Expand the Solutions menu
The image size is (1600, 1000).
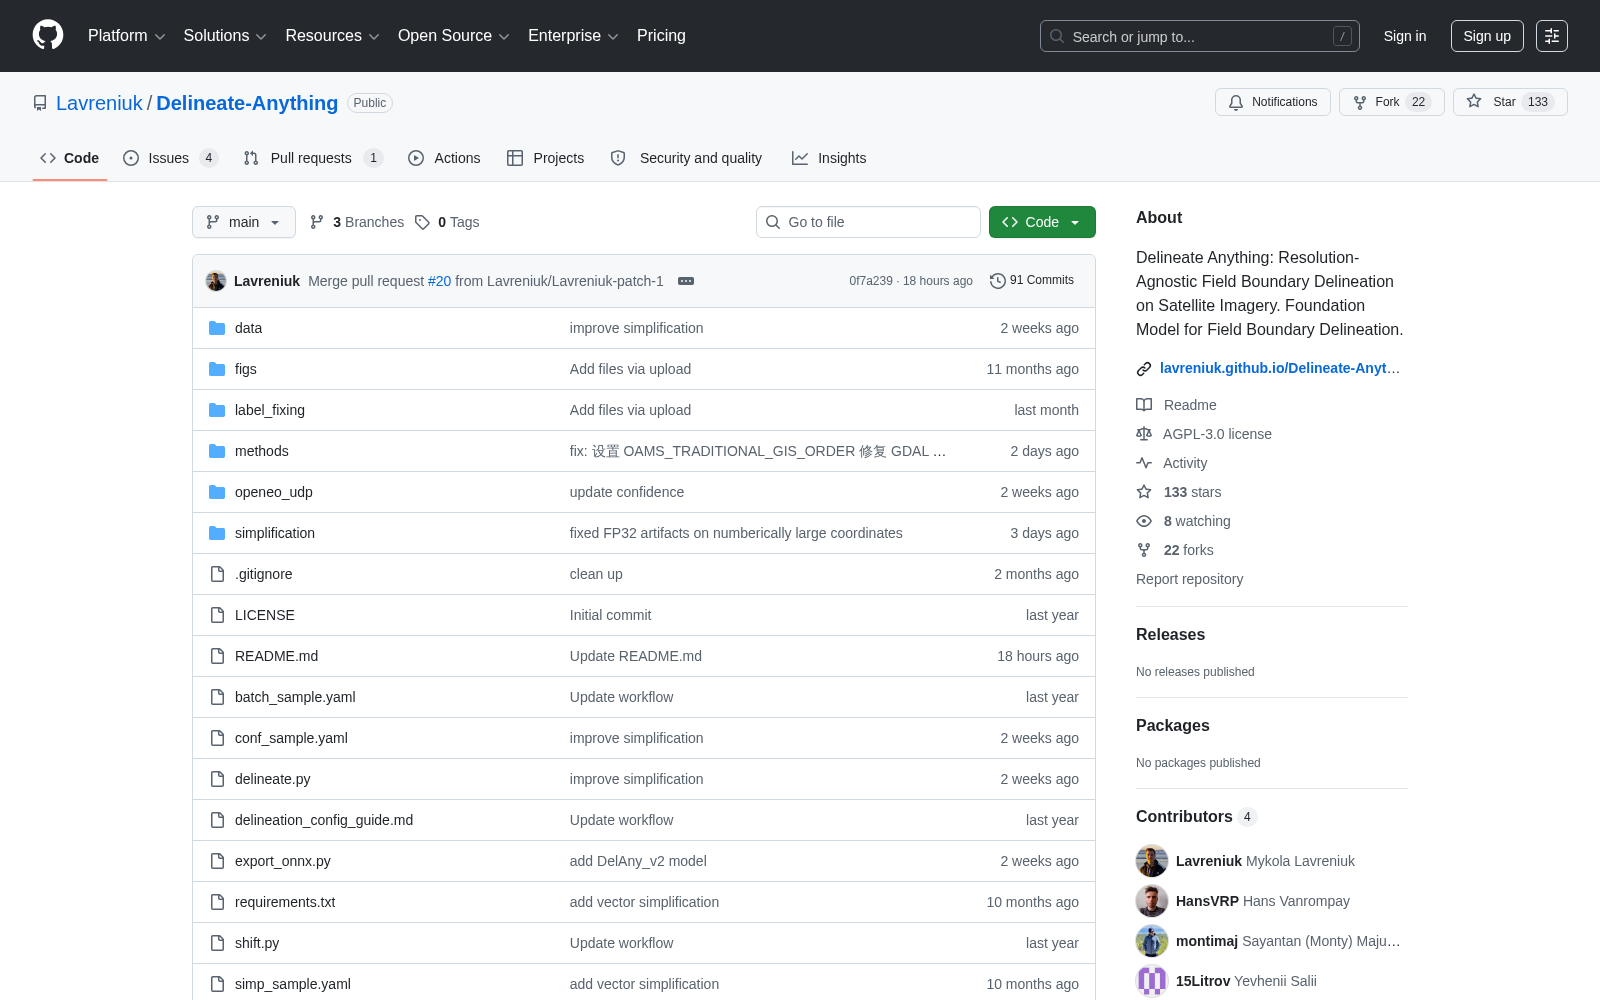coord(225,36)
